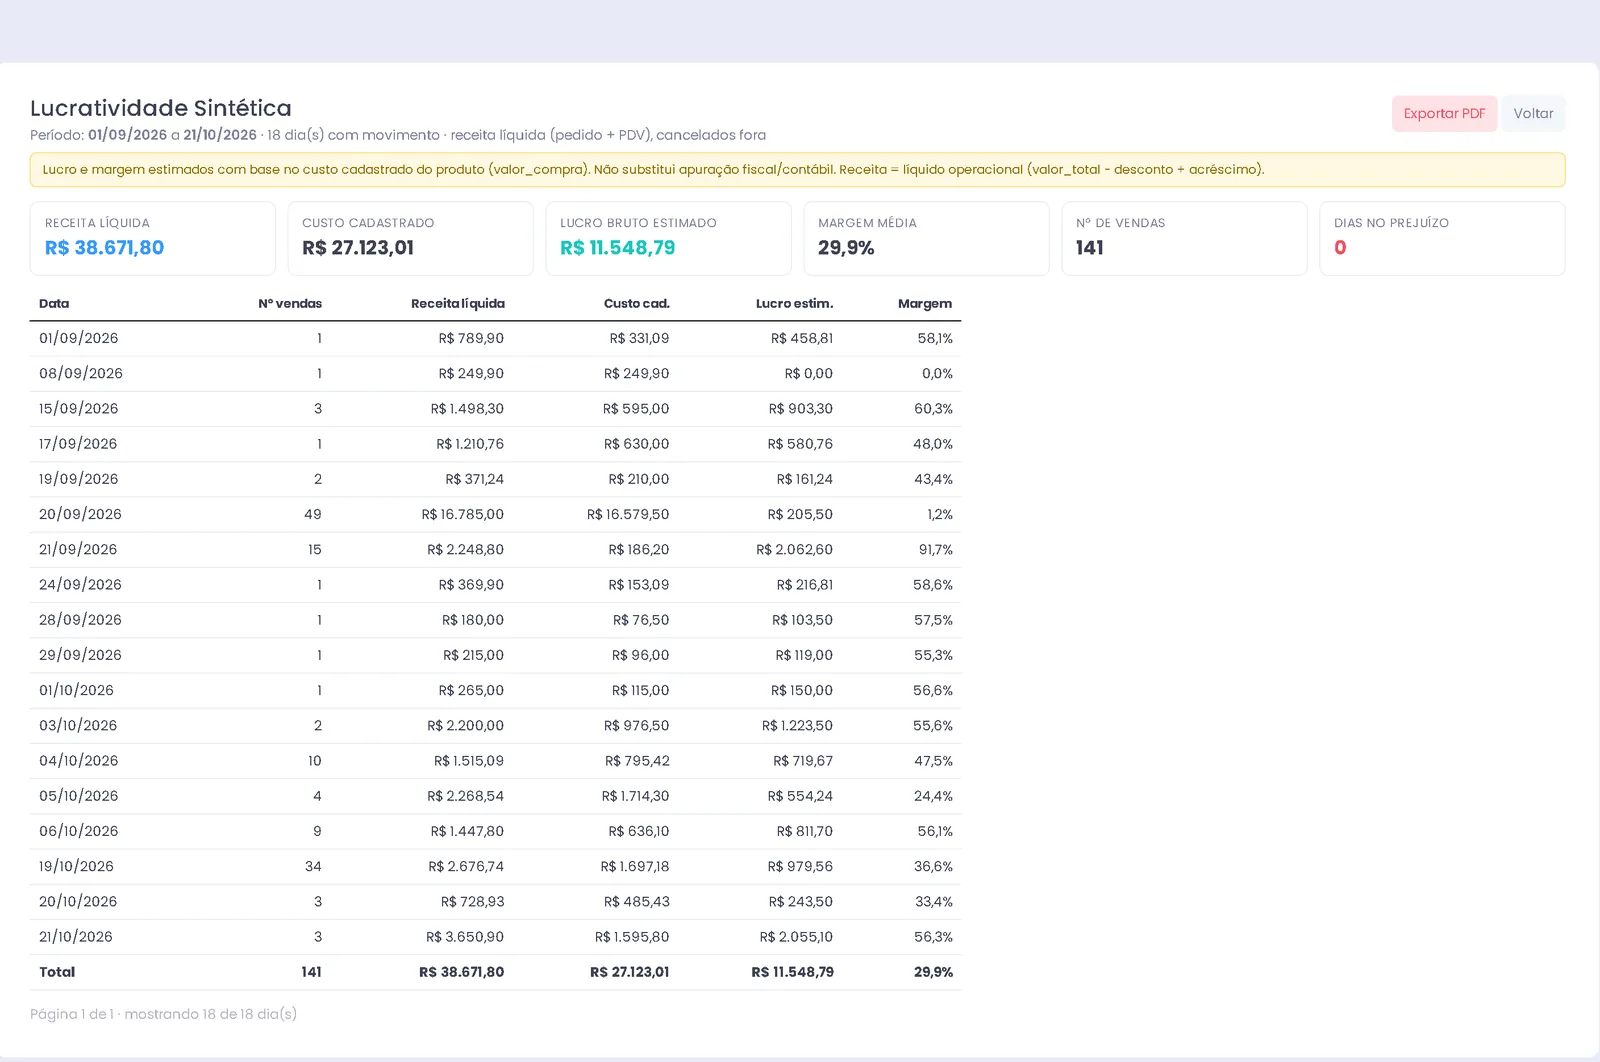Click lucro value R$ 1.223,50
This screenshot has height=1062, width=1600.
click(x=797, y=726)
